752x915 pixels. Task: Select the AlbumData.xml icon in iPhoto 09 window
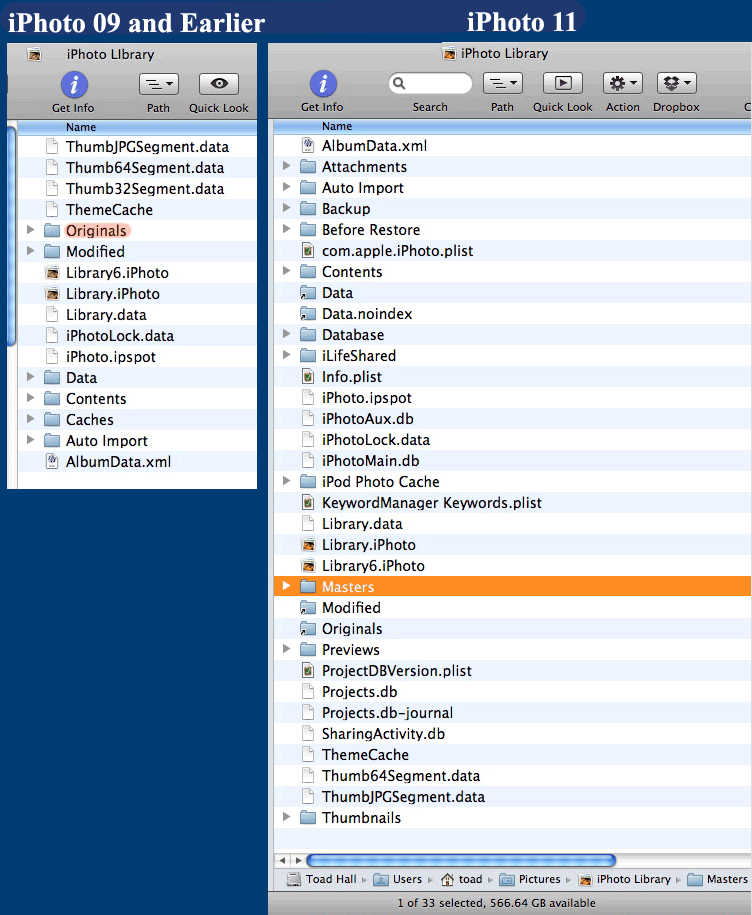pos(52,462)
